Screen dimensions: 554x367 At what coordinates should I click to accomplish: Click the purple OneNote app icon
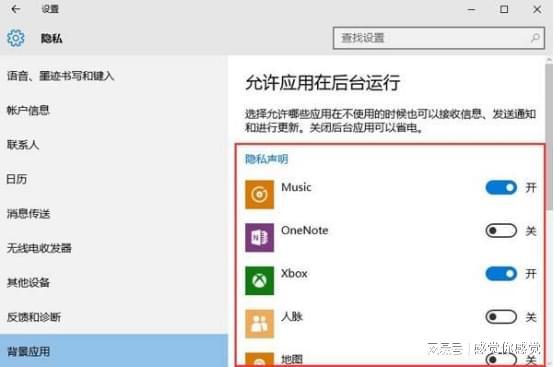tap(259, 237)
